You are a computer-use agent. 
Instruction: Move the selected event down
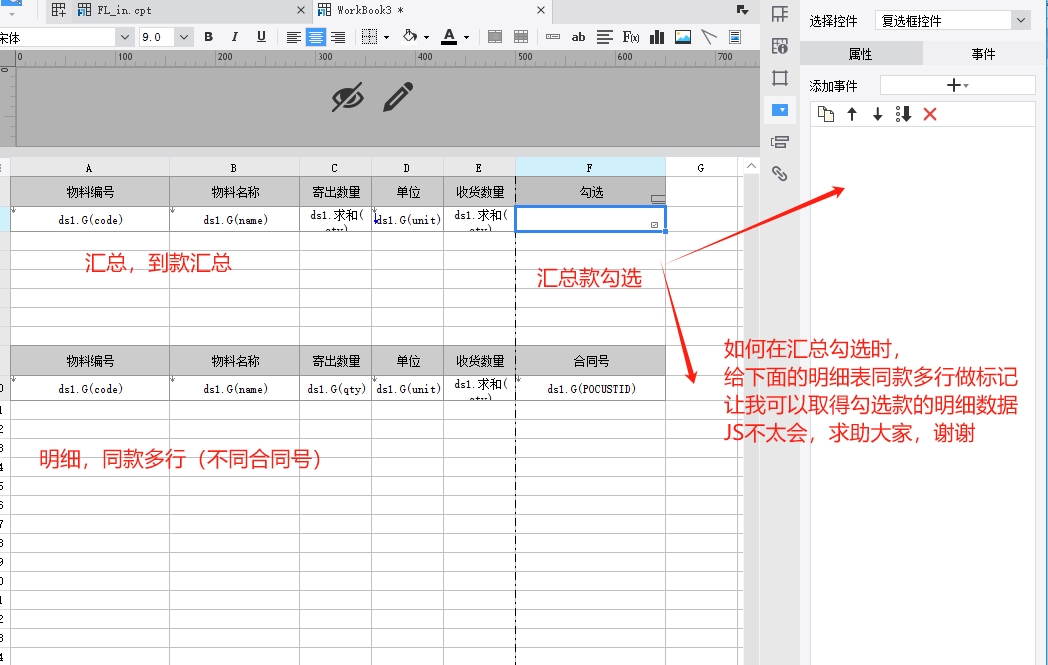coord(878,114)
